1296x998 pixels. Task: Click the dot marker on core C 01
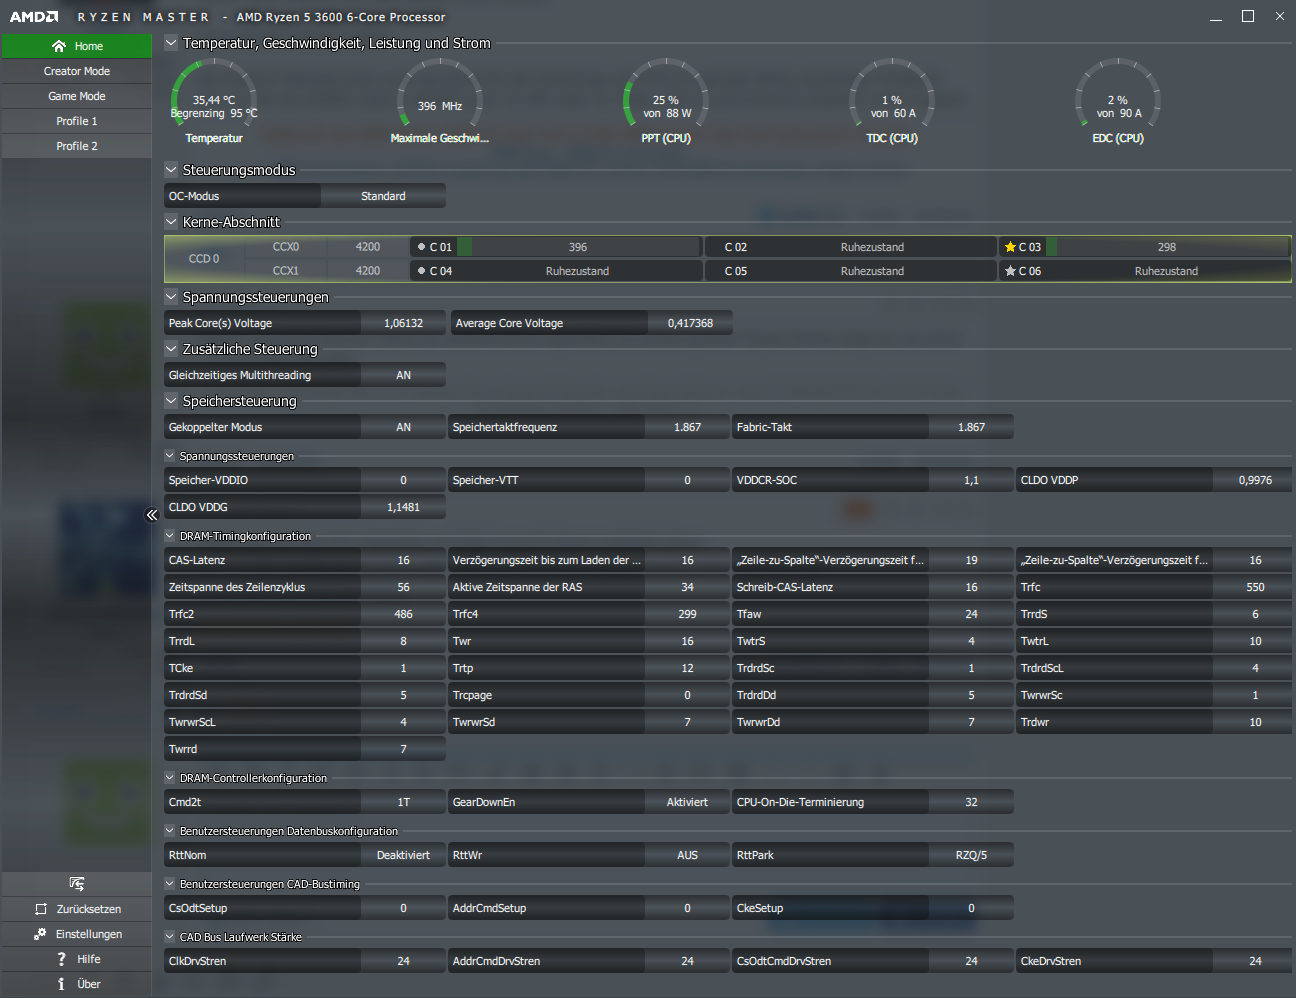point(421,247)
